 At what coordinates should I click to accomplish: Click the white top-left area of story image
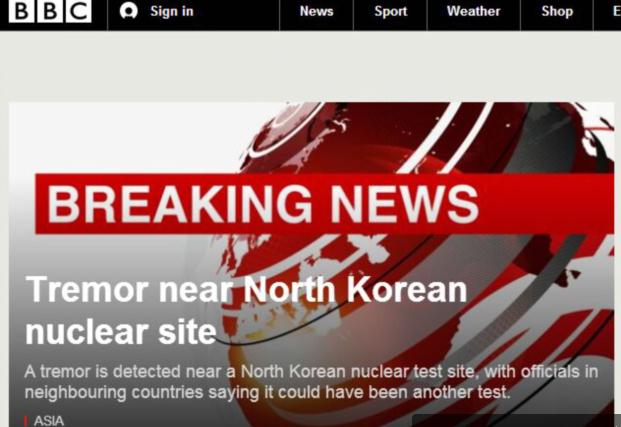tap(119, 137)
